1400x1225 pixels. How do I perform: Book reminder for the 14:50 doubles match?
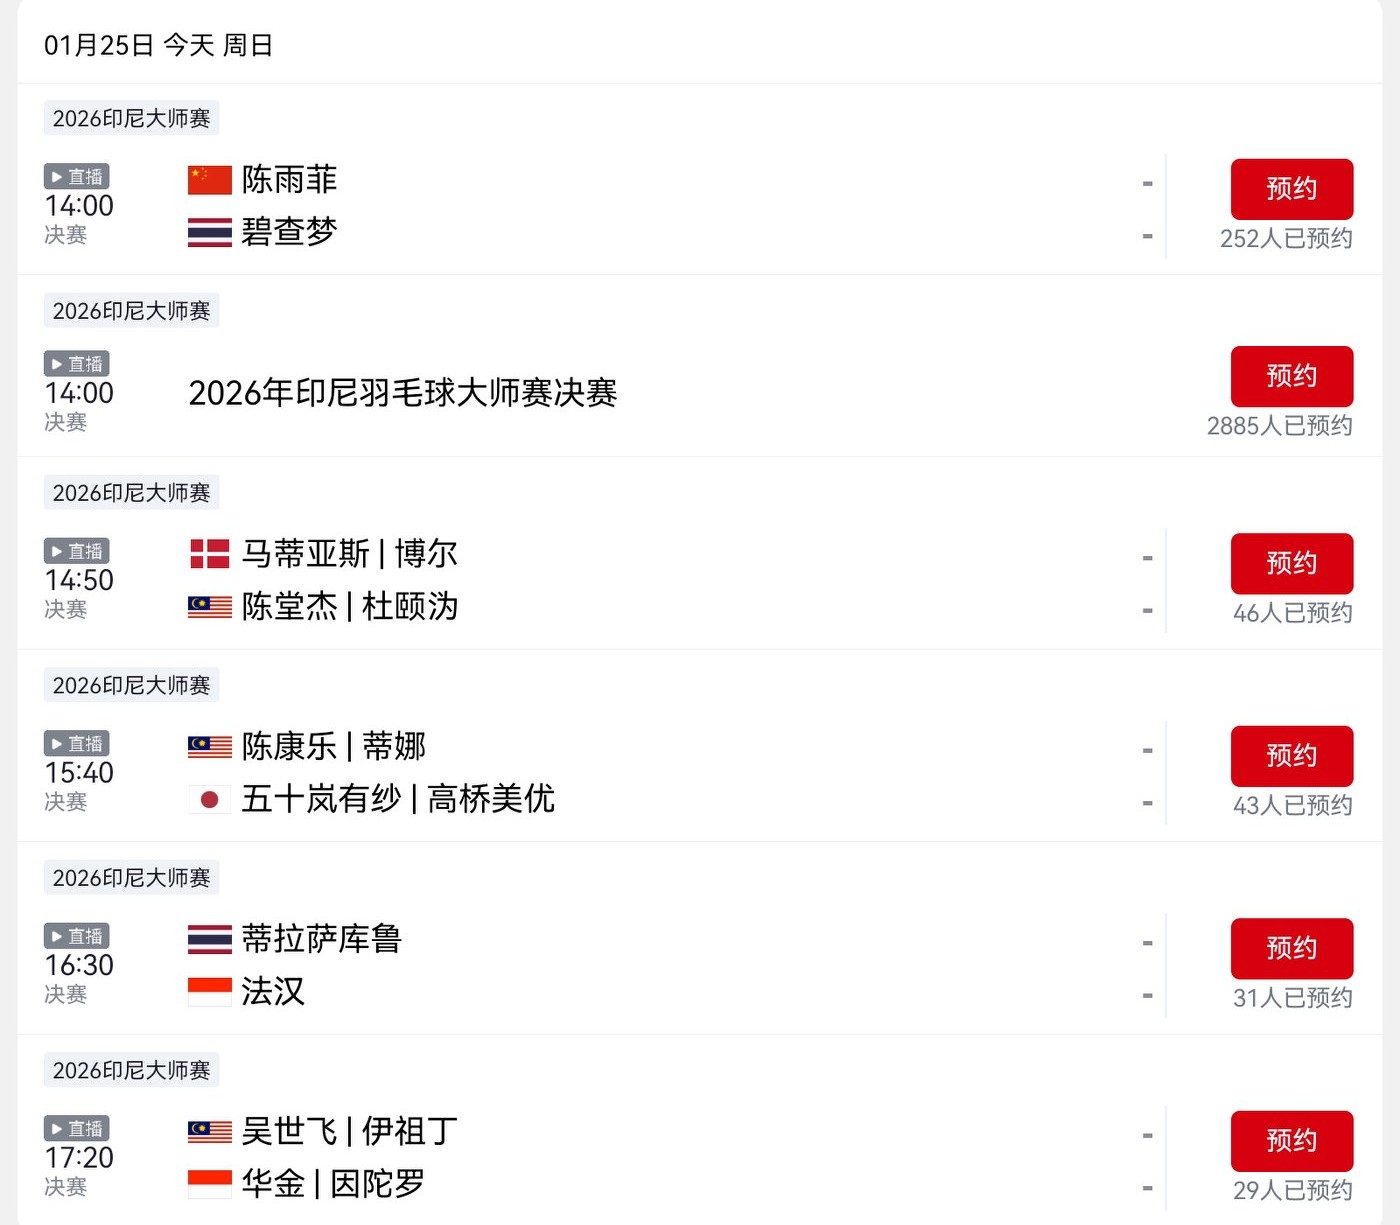[x=1291, y=563]
